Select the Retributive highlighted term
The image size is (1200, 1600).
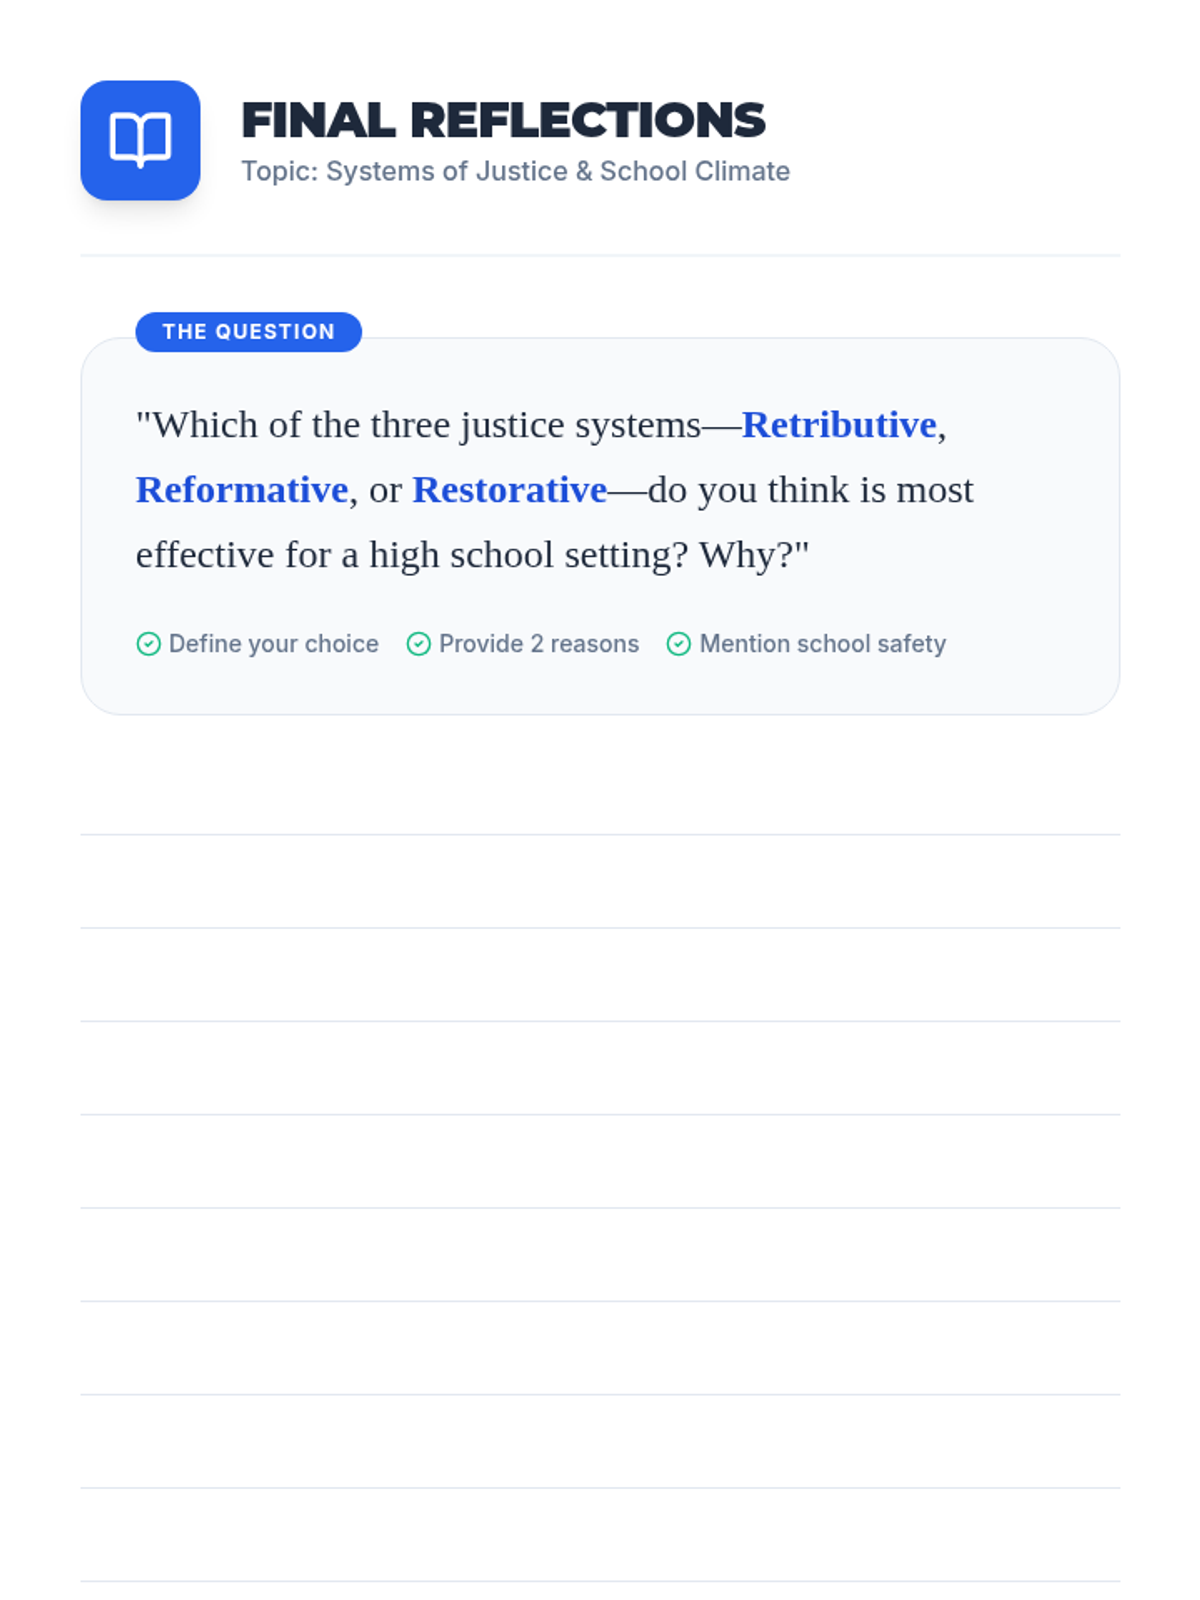838,425
